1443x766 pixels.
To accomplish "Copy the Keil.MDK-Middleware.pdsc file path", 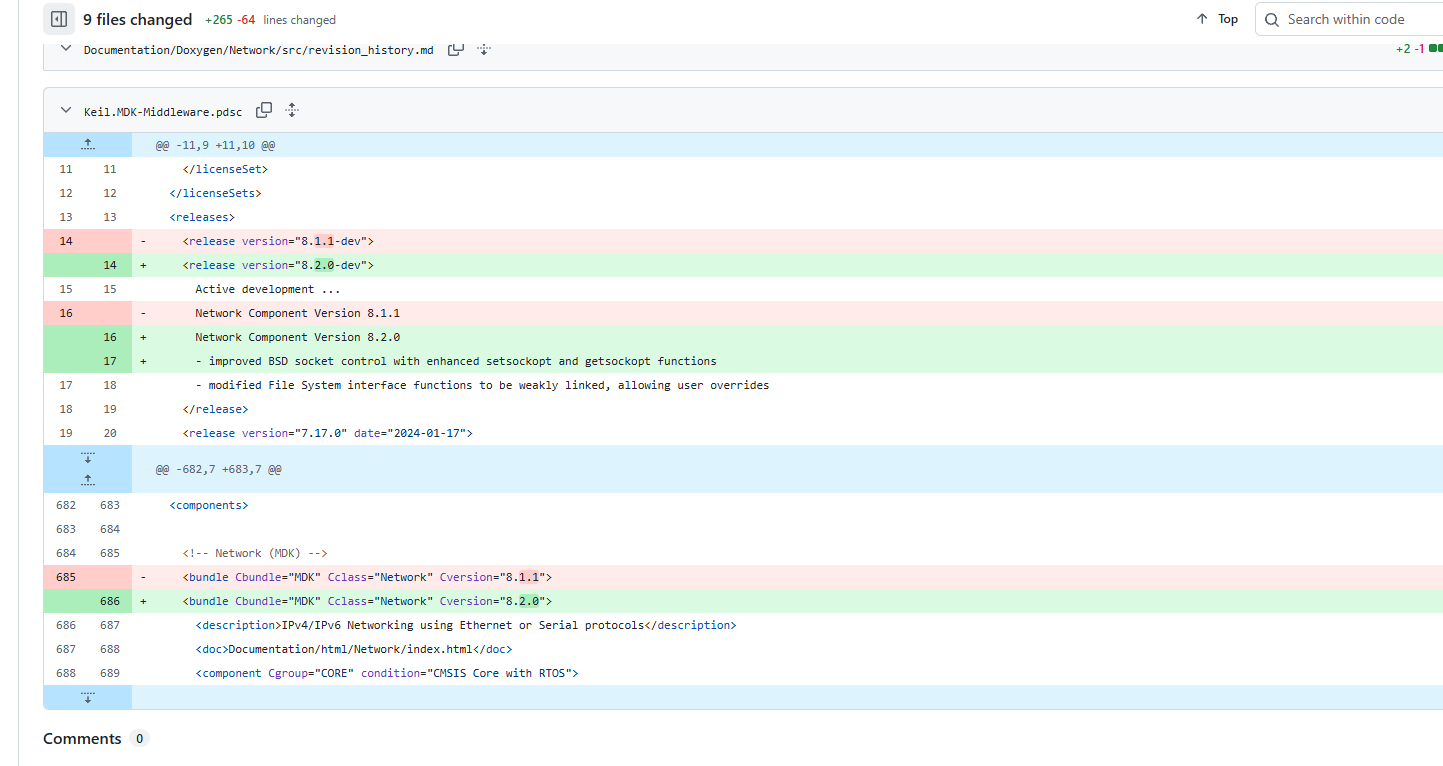I will tap(264, 110).
